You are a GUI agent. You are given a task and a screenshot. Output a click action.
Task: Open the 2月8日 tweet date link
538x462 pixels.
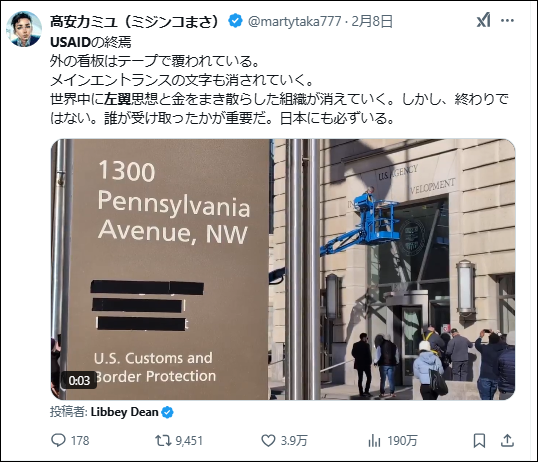372,21
